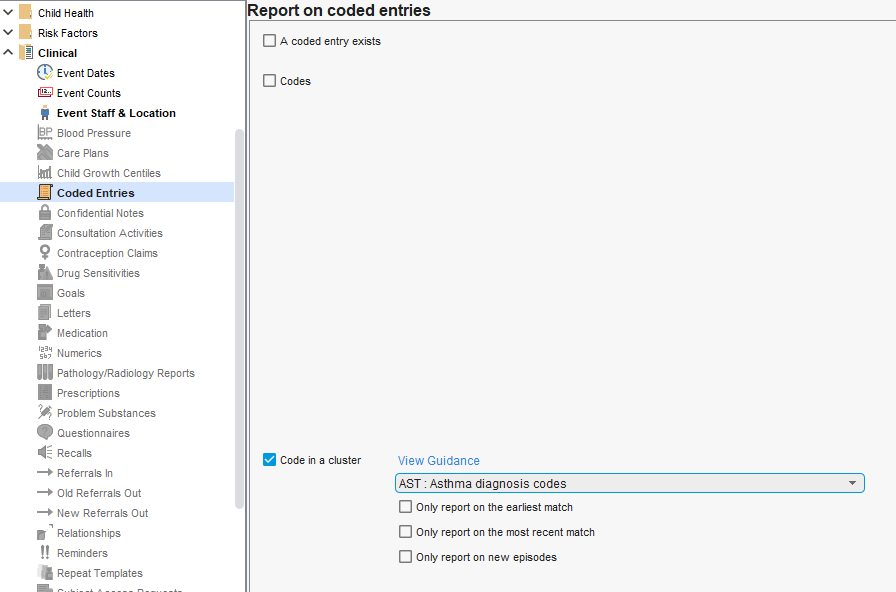Screen dimensions: 896x592
Task: Open the Medication tree item
Action: pyautogui.click(x=82, y=333)
